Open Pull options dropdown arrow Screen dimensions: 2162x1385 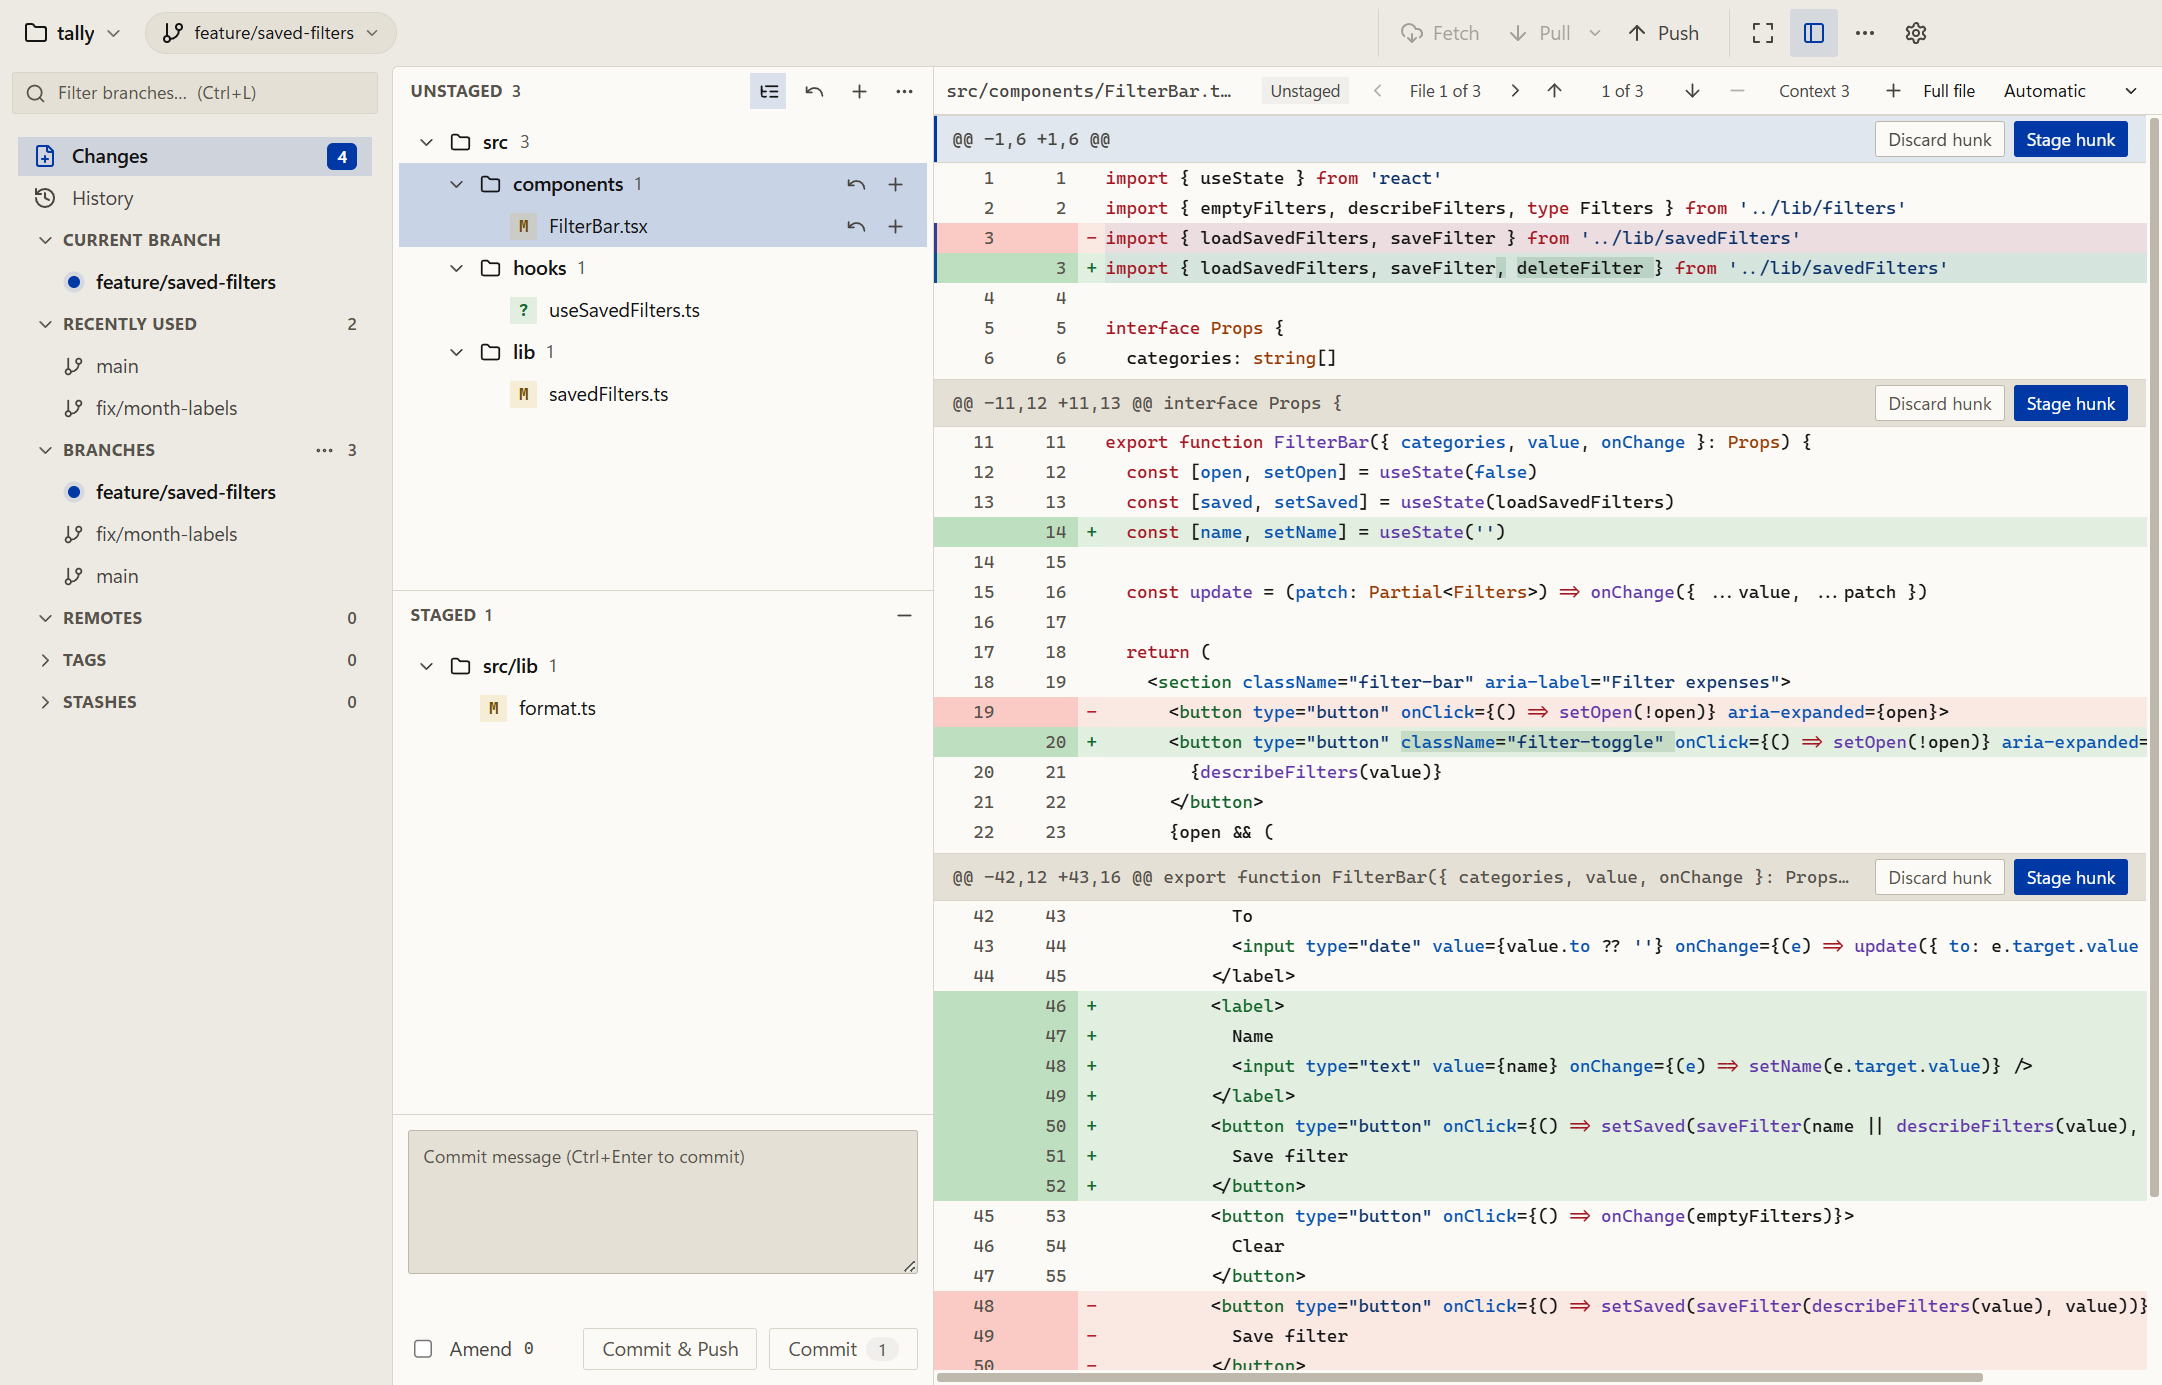1595,33
